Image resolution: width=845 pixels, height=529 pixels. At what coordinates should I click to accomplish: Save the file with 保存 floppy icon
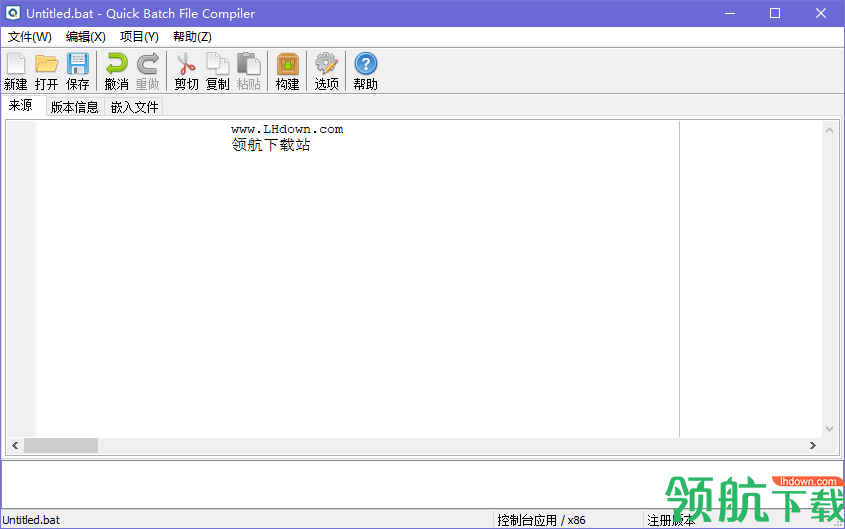click(x=78, y=71)
